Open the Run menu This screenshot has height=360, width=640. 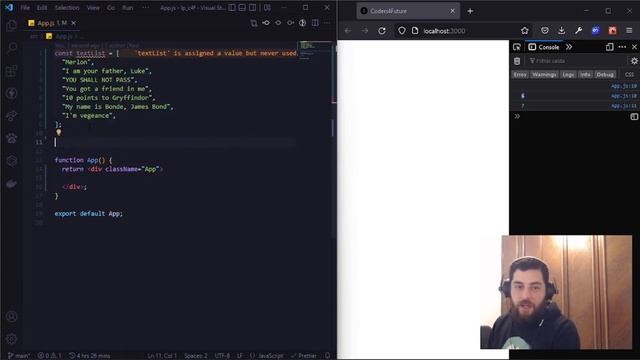pos(127,8)
